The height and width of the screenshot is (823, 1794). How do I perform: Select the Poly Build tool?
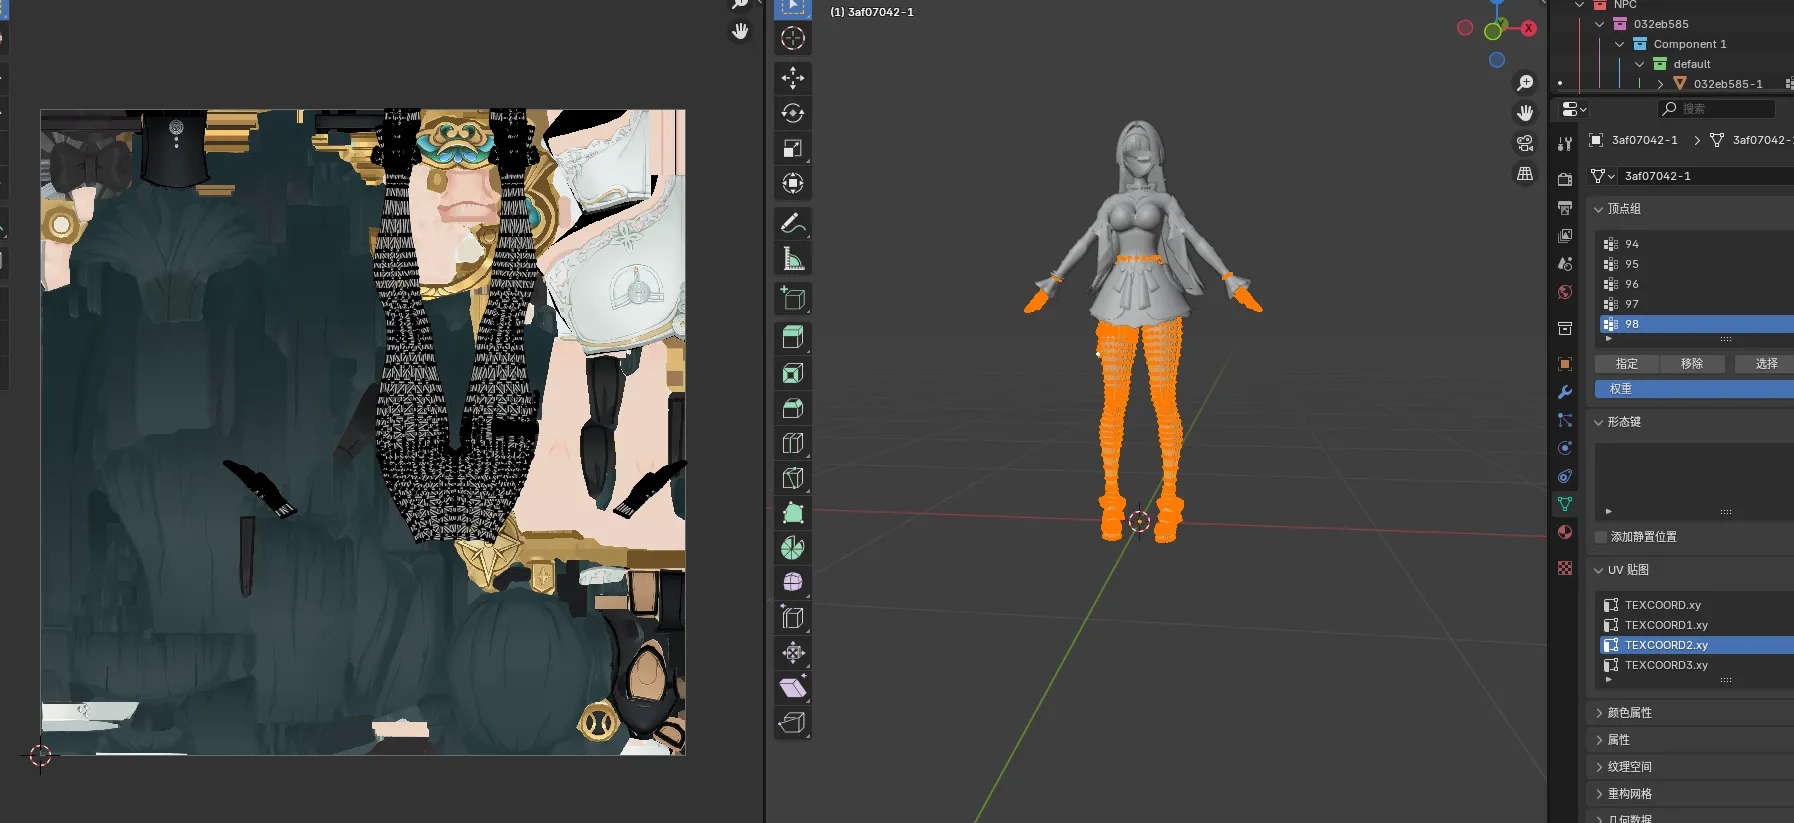point(793,513)
